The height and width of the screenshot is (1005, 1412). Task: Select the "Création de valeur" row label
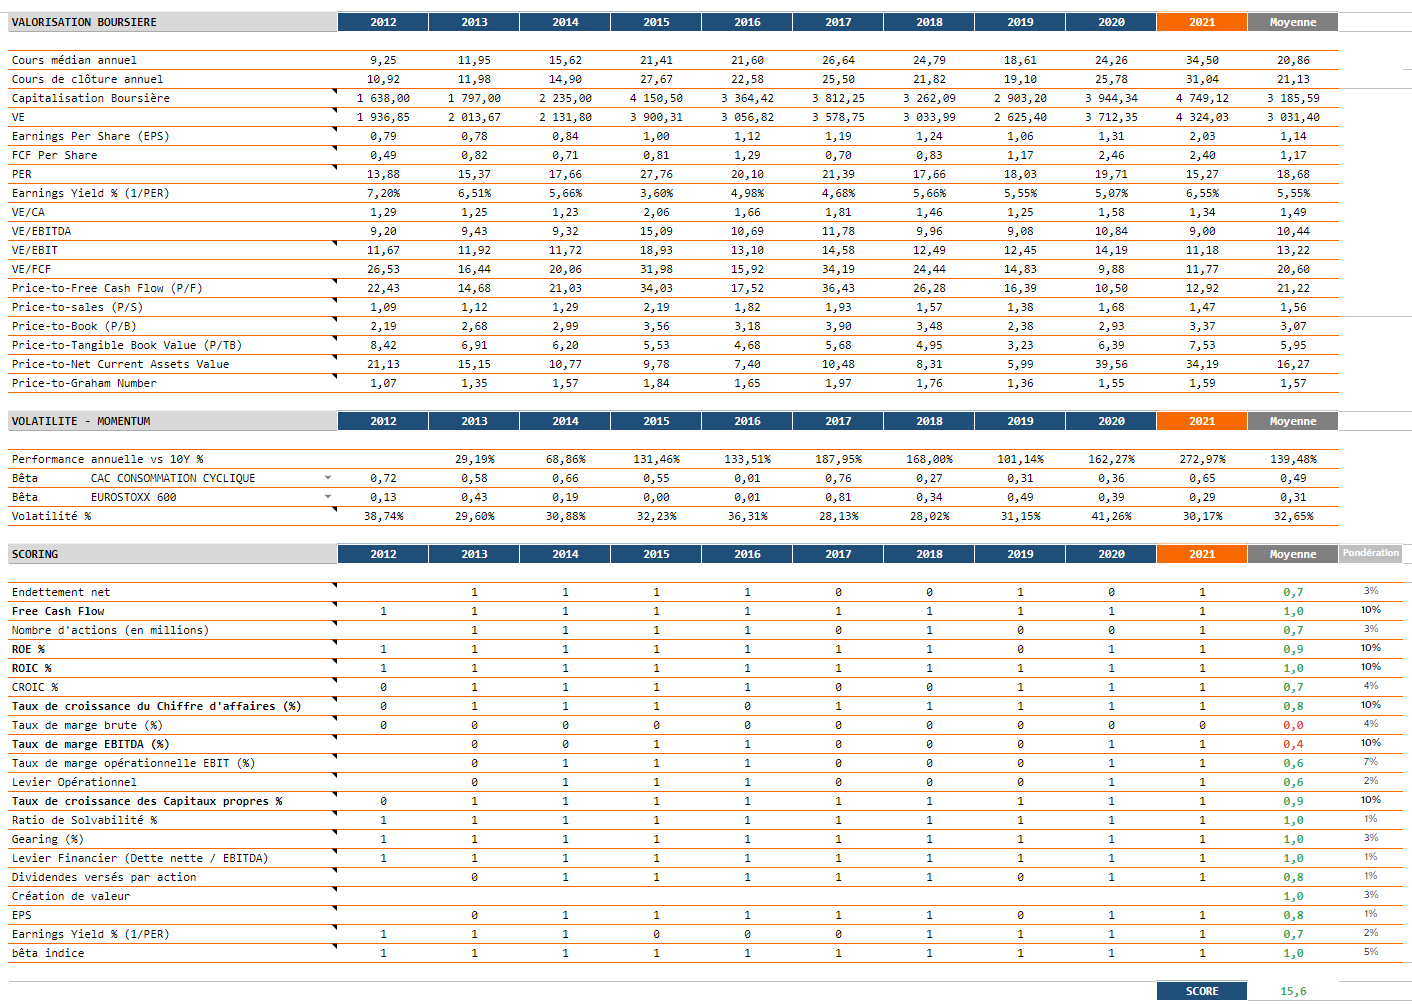click(71, 896)
